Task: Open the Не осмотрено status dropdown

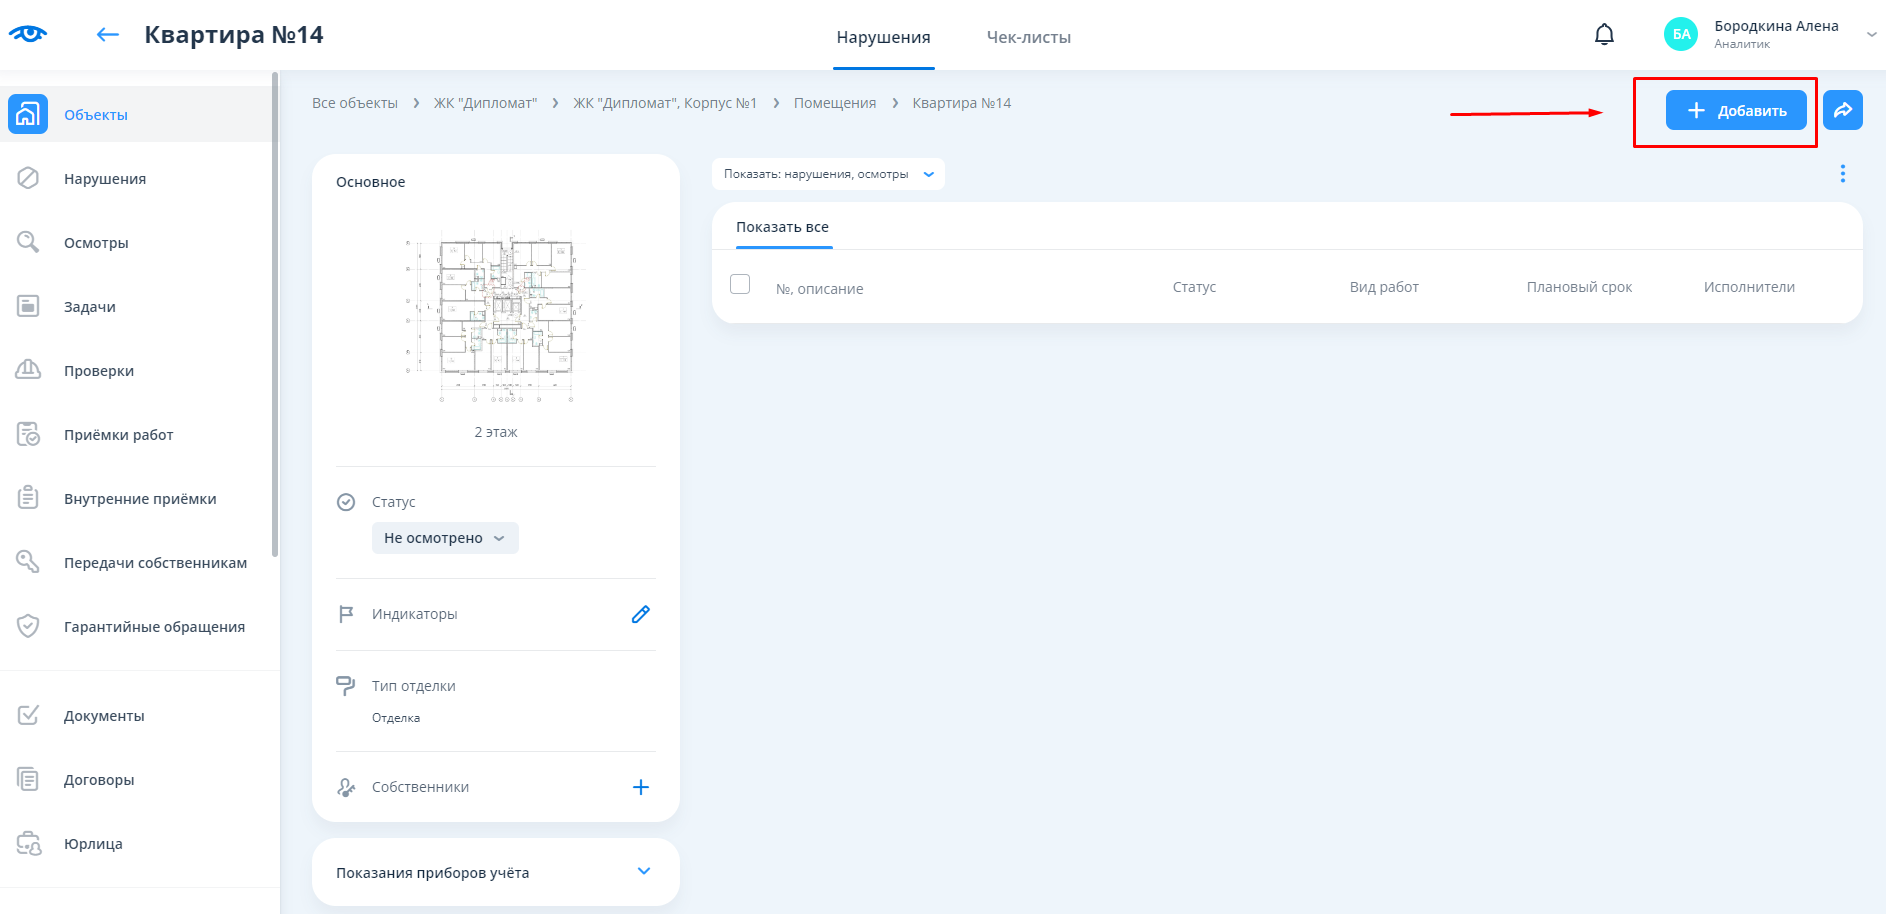Action: 445,538
